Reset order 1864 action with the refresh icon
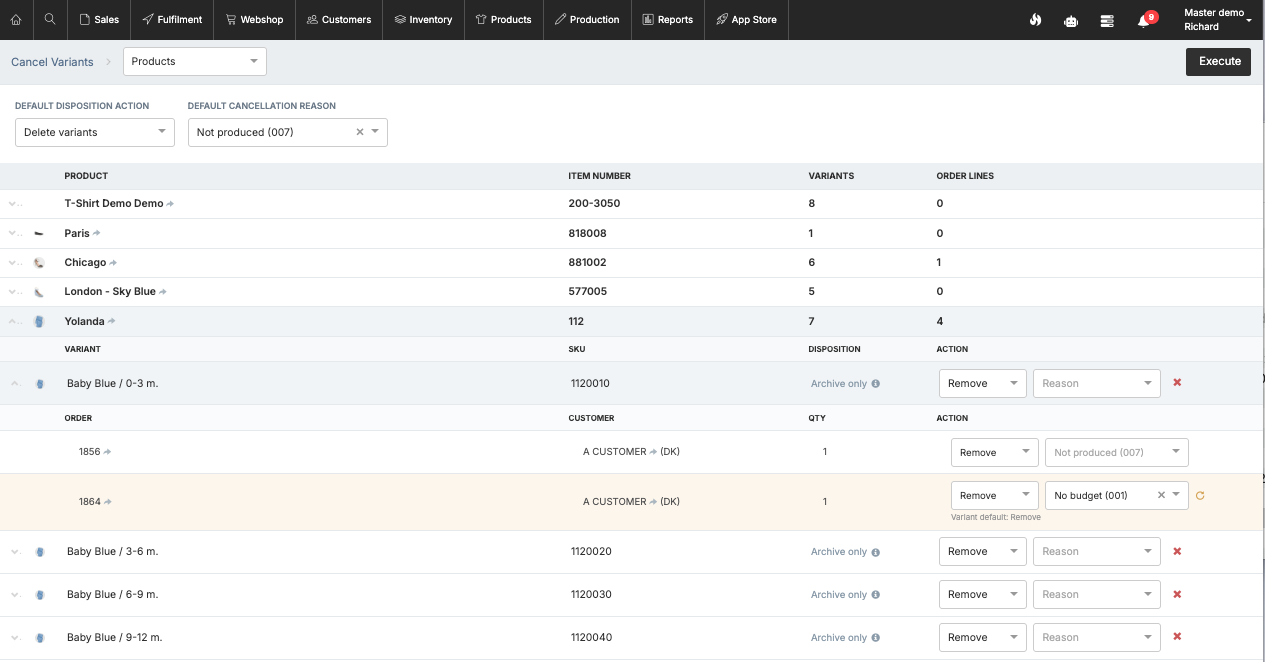Image resolution: width=1265 pixels, height=662 pixels. point(1200,495)
